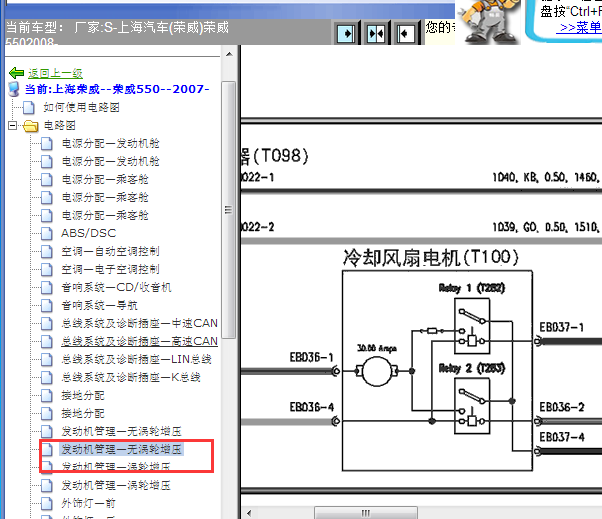This screenshot has height=519, width=602.
Task: Collapse the 电路图 folder
Action: (x=12, y=126)
